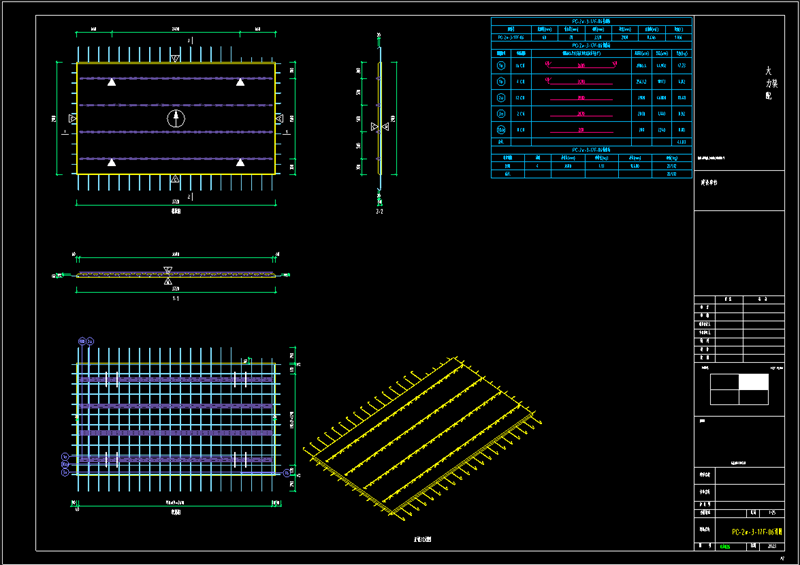Select the yellow isometric slab view
Screen dimensions: 800x565
[422, 439]
